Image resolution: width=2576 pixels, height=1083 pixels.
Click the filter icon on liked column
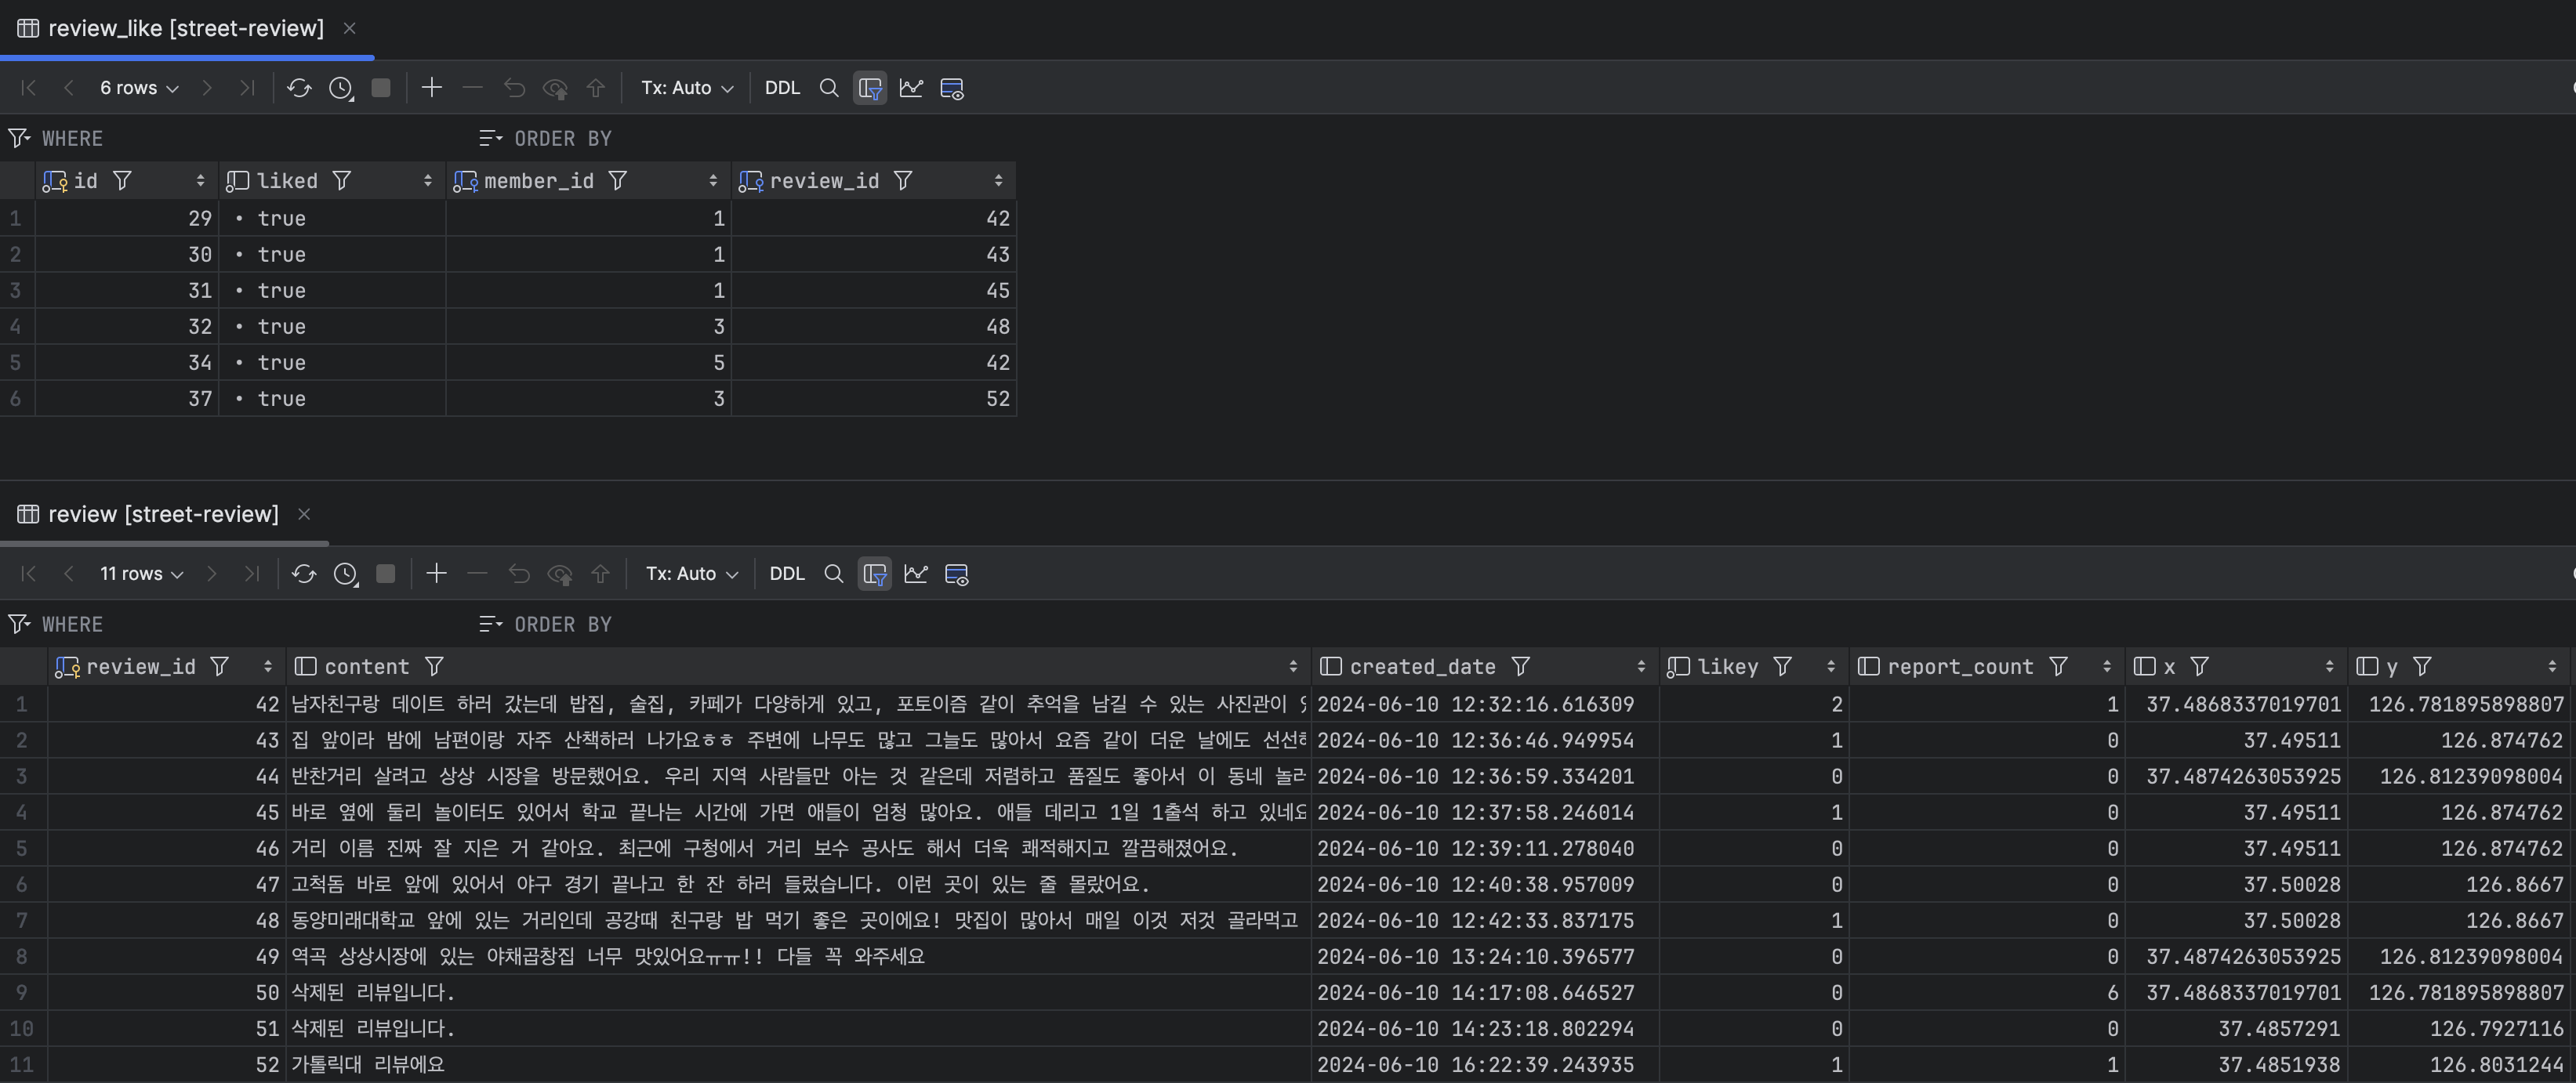coord(342,181)
